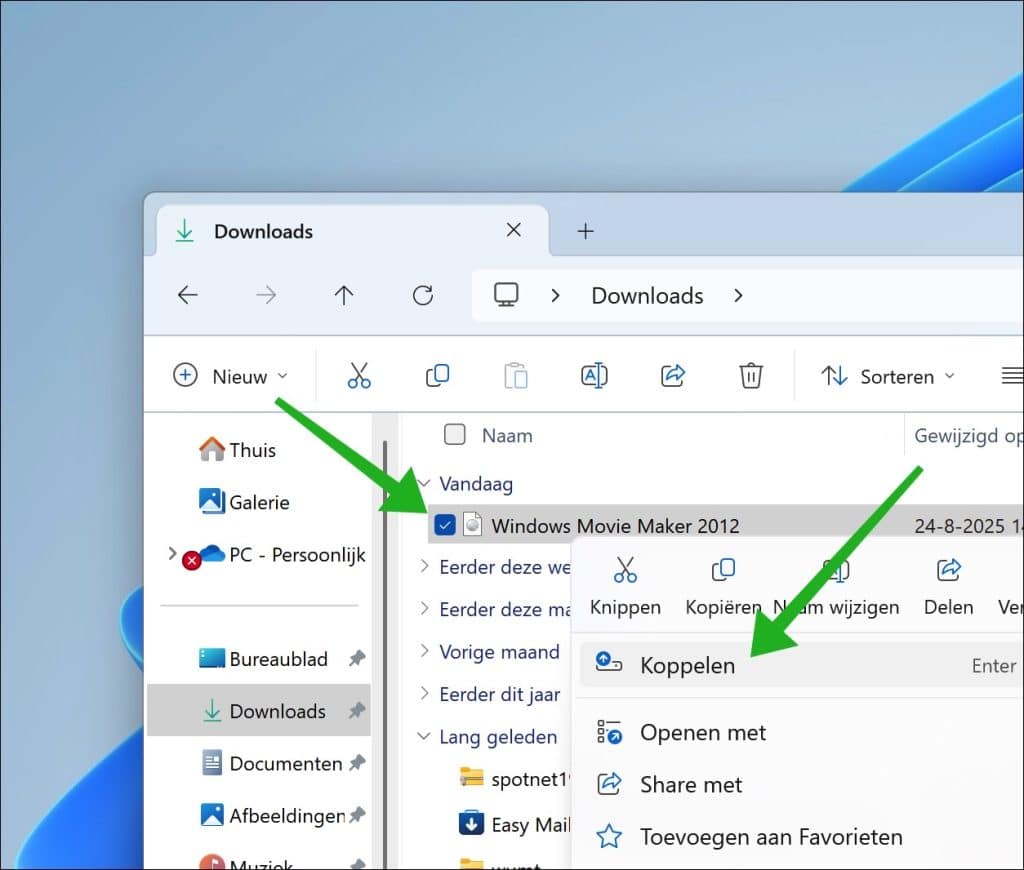Click chevron after Downloads in address bar

pyautogui.click(x=739, y=296)
